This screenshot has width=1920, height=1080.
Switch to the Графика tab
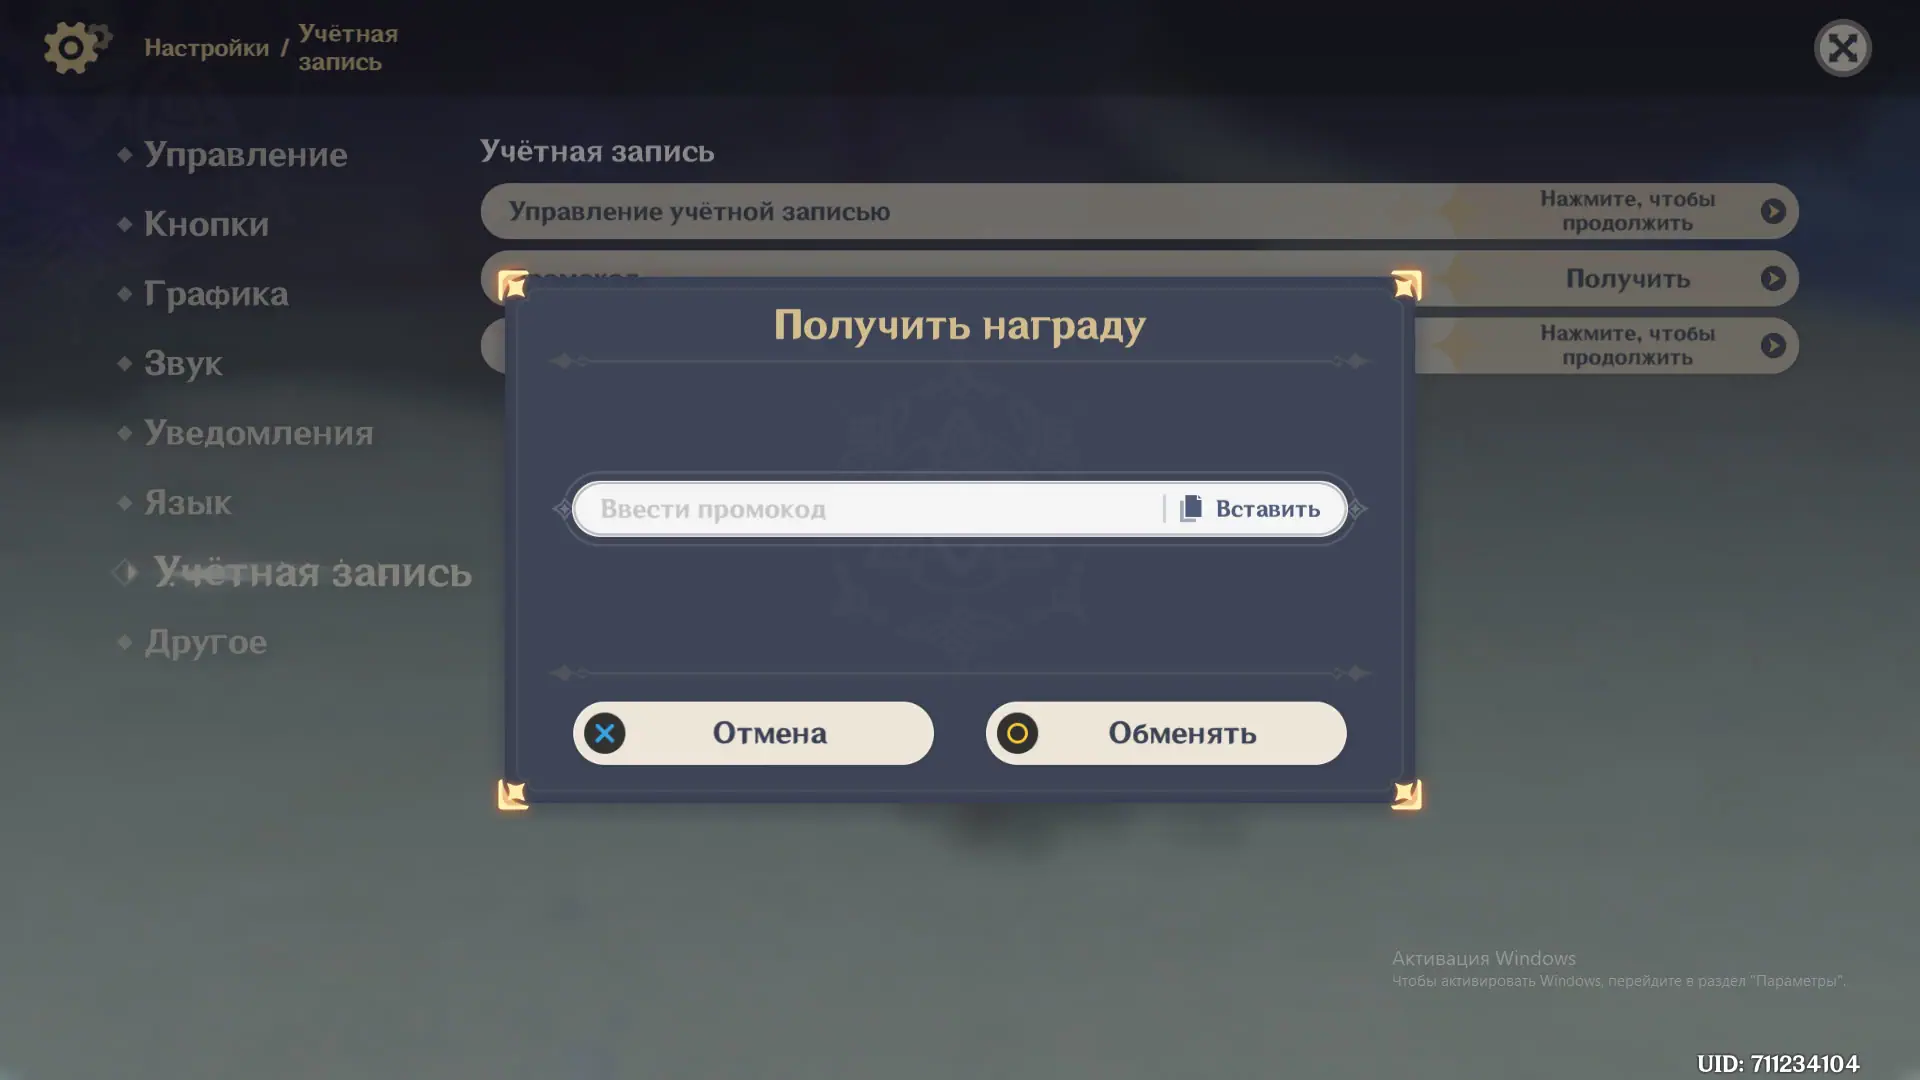pos(216,294)
